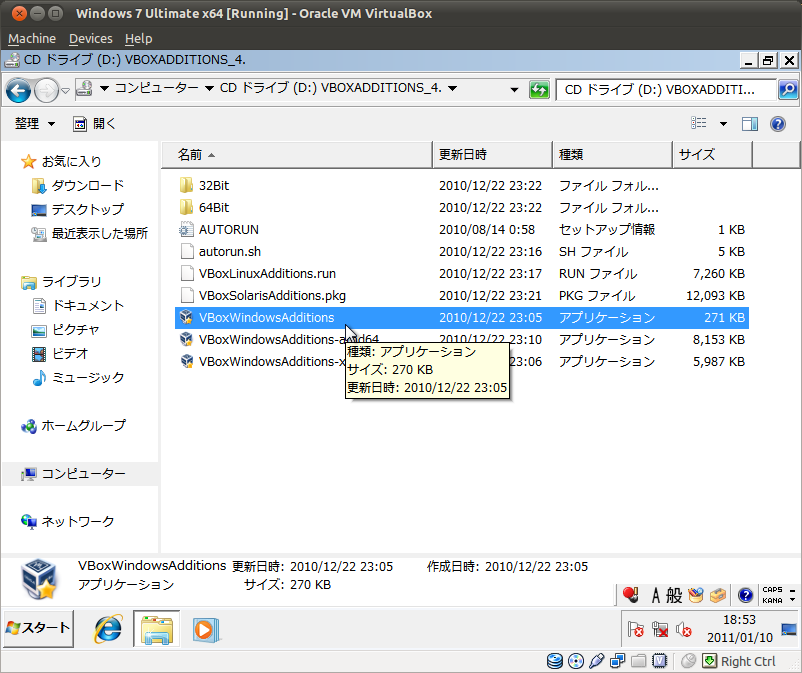Screen dimensions: 802x673
Task: Focus the search box for CD drive
Action: pos(666,90)
